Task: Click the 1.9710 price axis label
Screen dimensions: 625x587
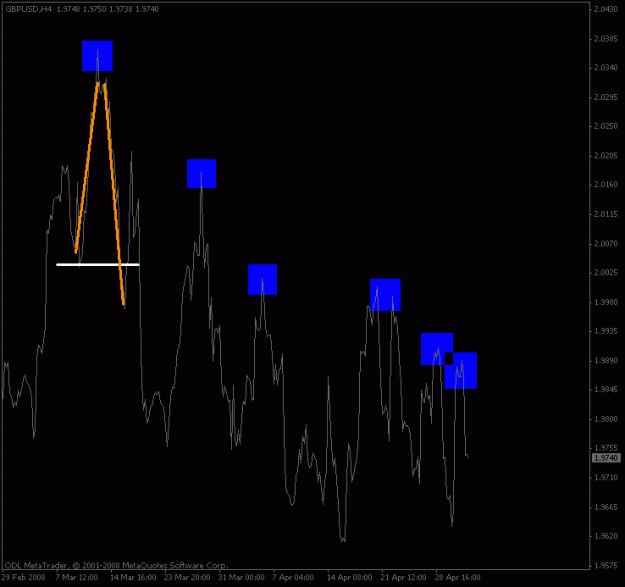Action: point(605,477)
